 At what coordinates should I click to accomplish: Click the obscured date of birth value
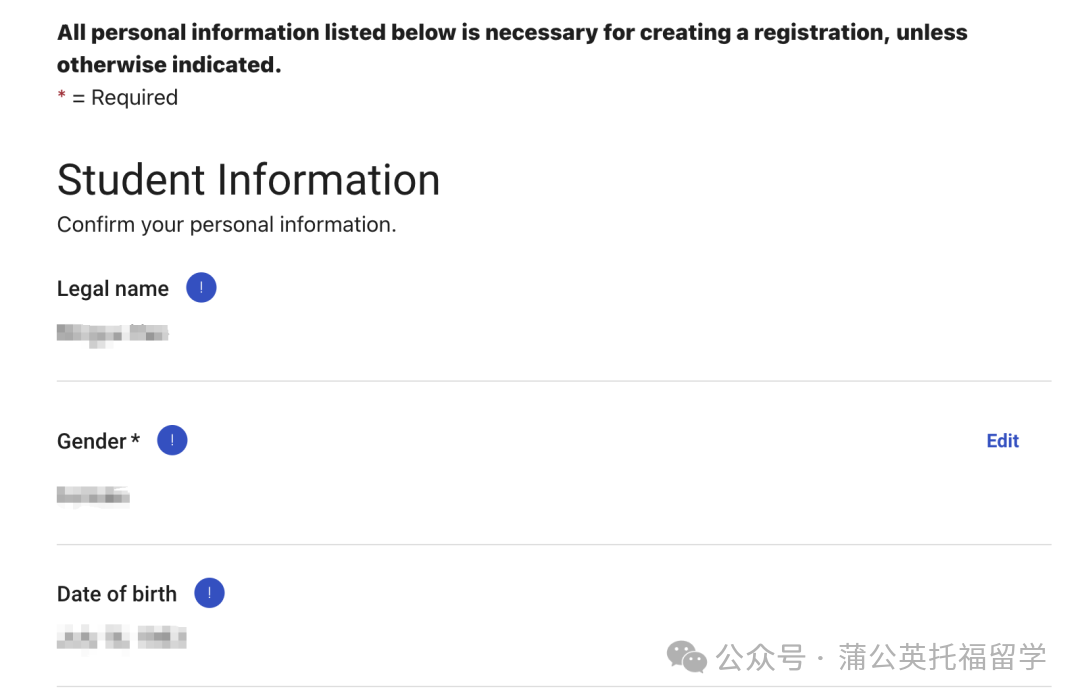(120, 638)
